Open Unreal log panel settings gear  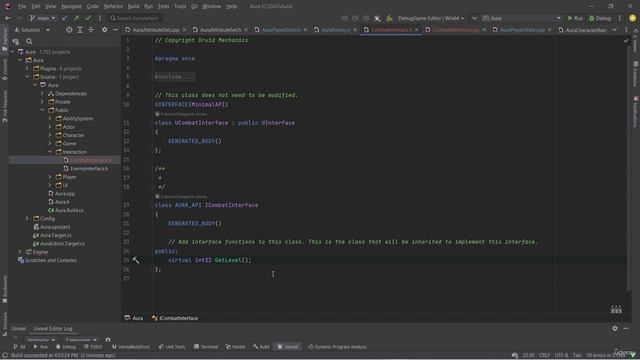click(615, 328)
